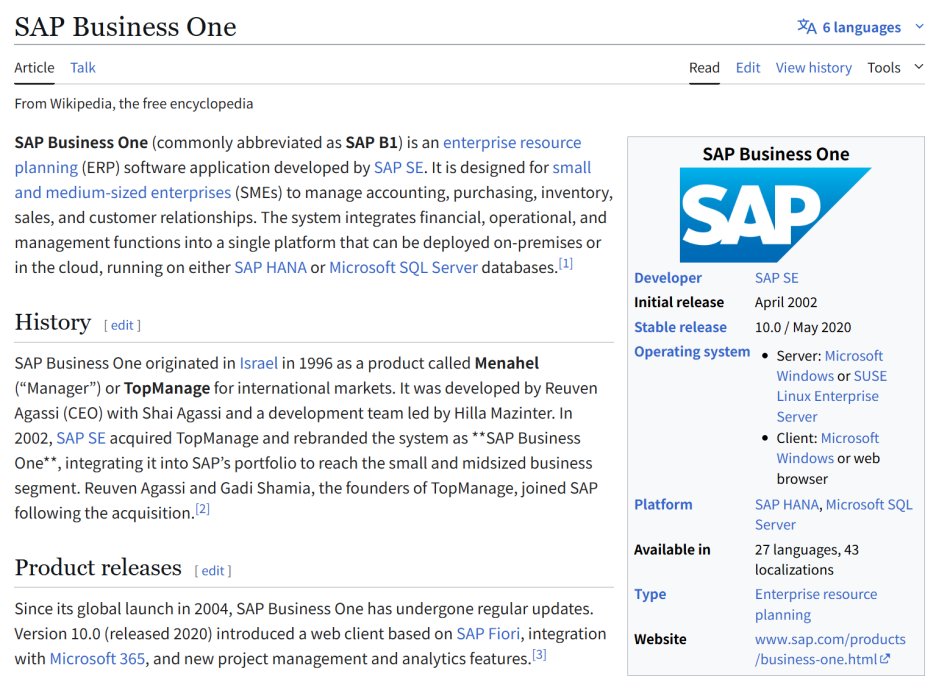Expand the languages chevron arrow
The height and width of the screenshot is (688, 936).
point(919,27)
